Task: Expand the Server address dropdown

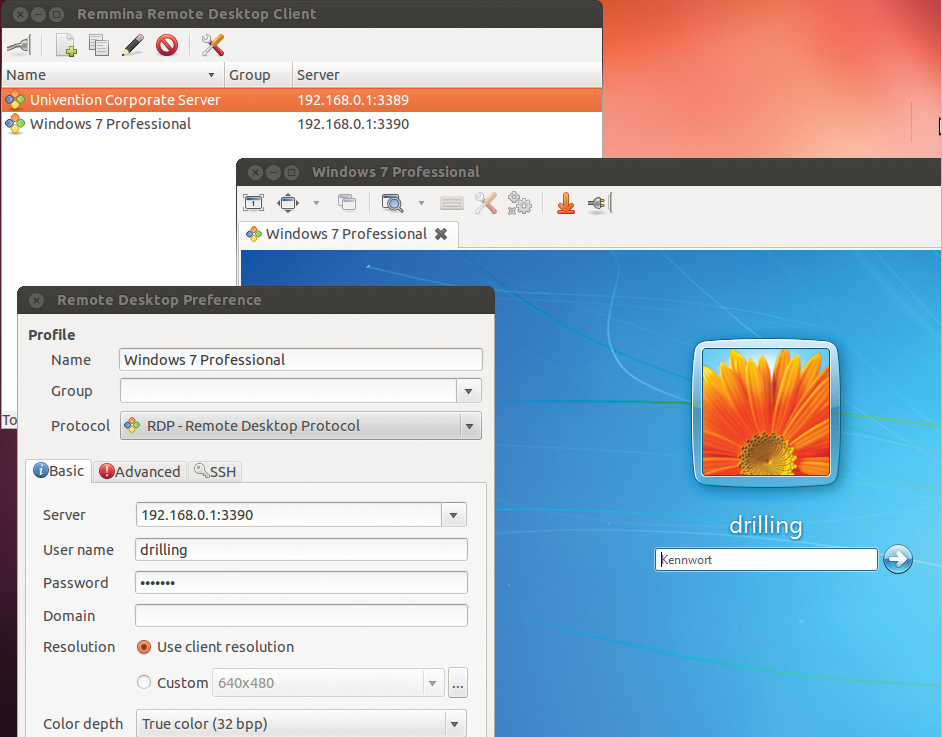Action: pyautogui.click(x=453, y=514)
